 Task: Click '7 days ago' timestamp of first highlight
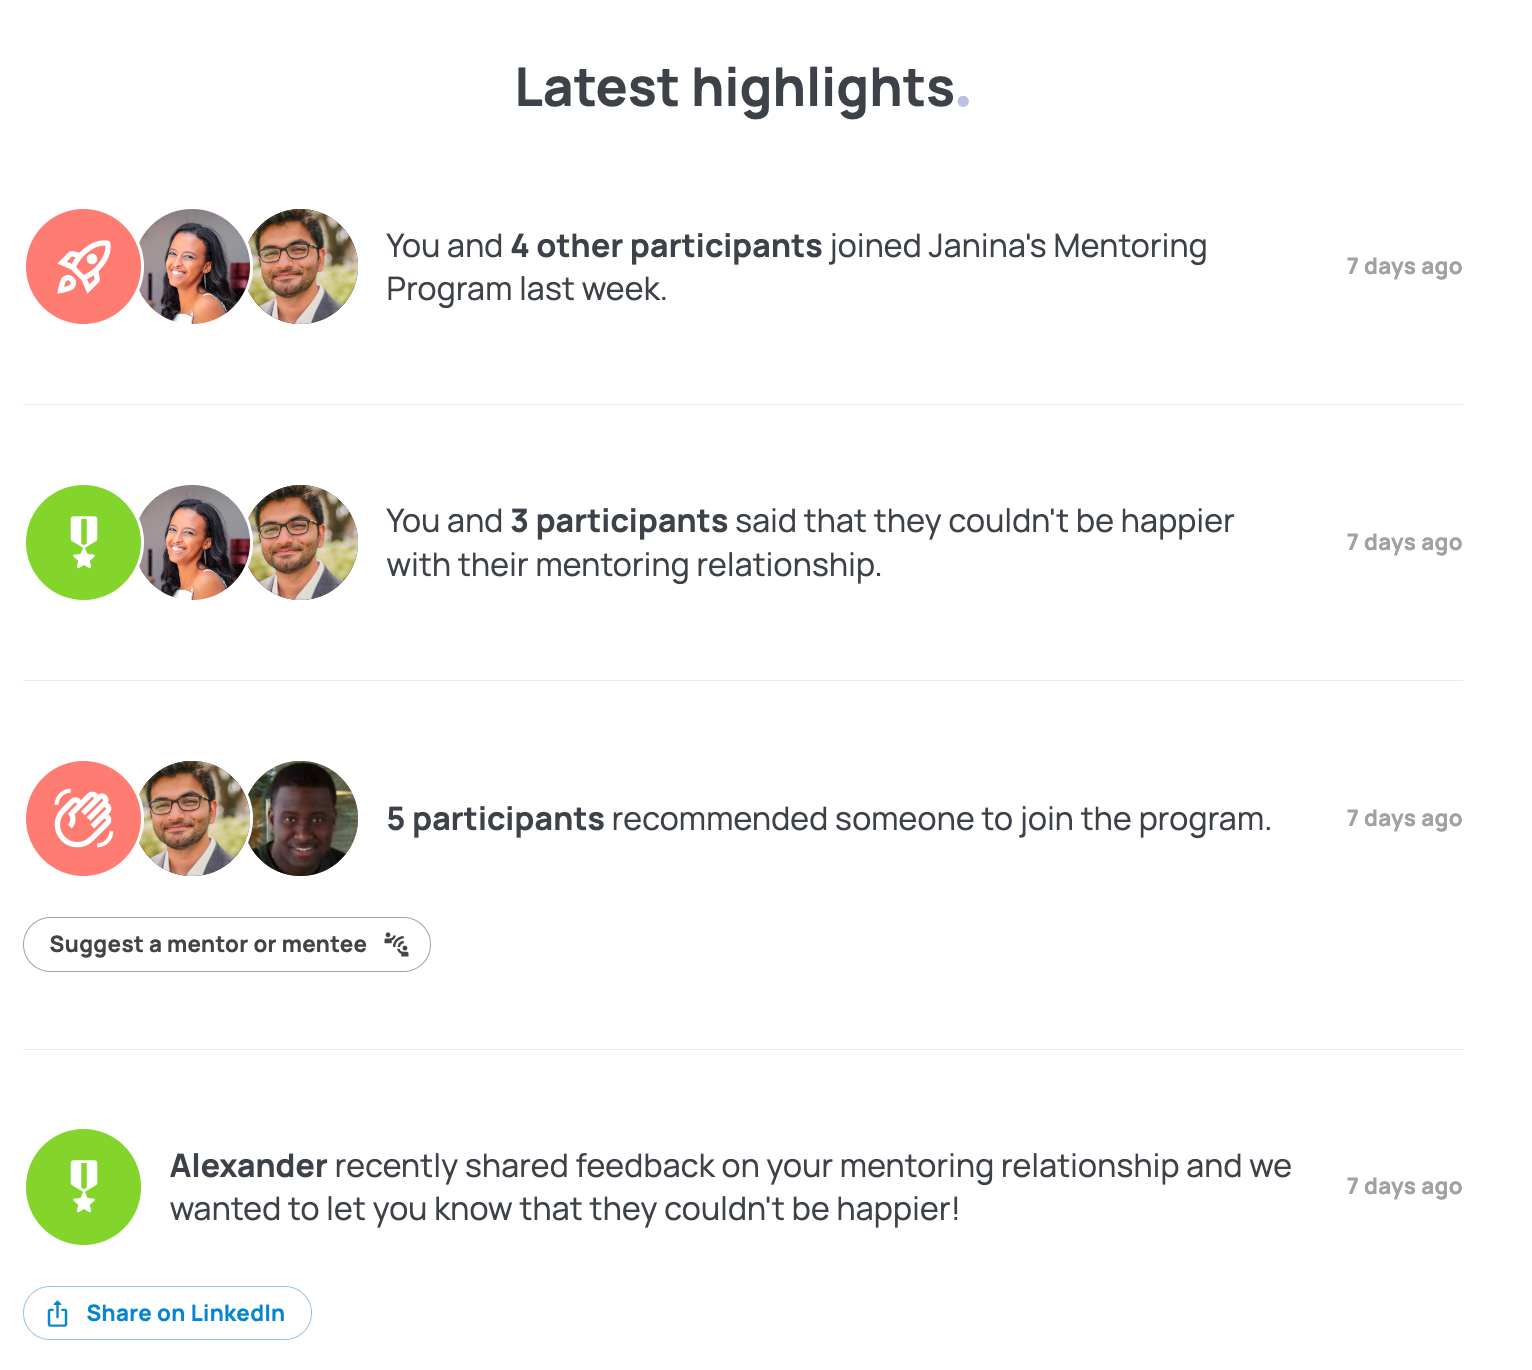pos(1404,266)
